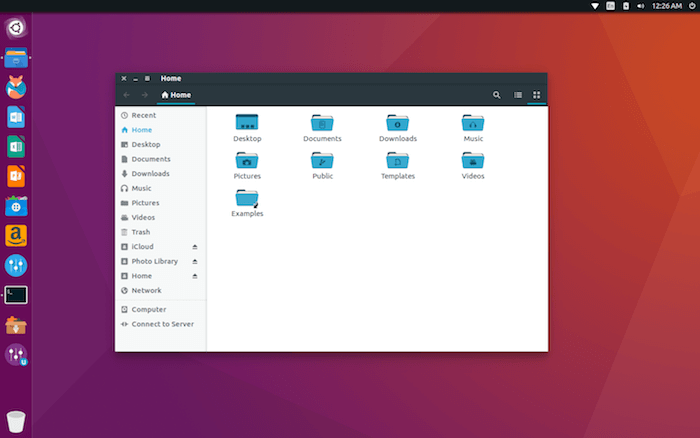Viewport: 700px width, 438px height.
Task: Launch Firefox from the dock
Action: tap(16, 87)
